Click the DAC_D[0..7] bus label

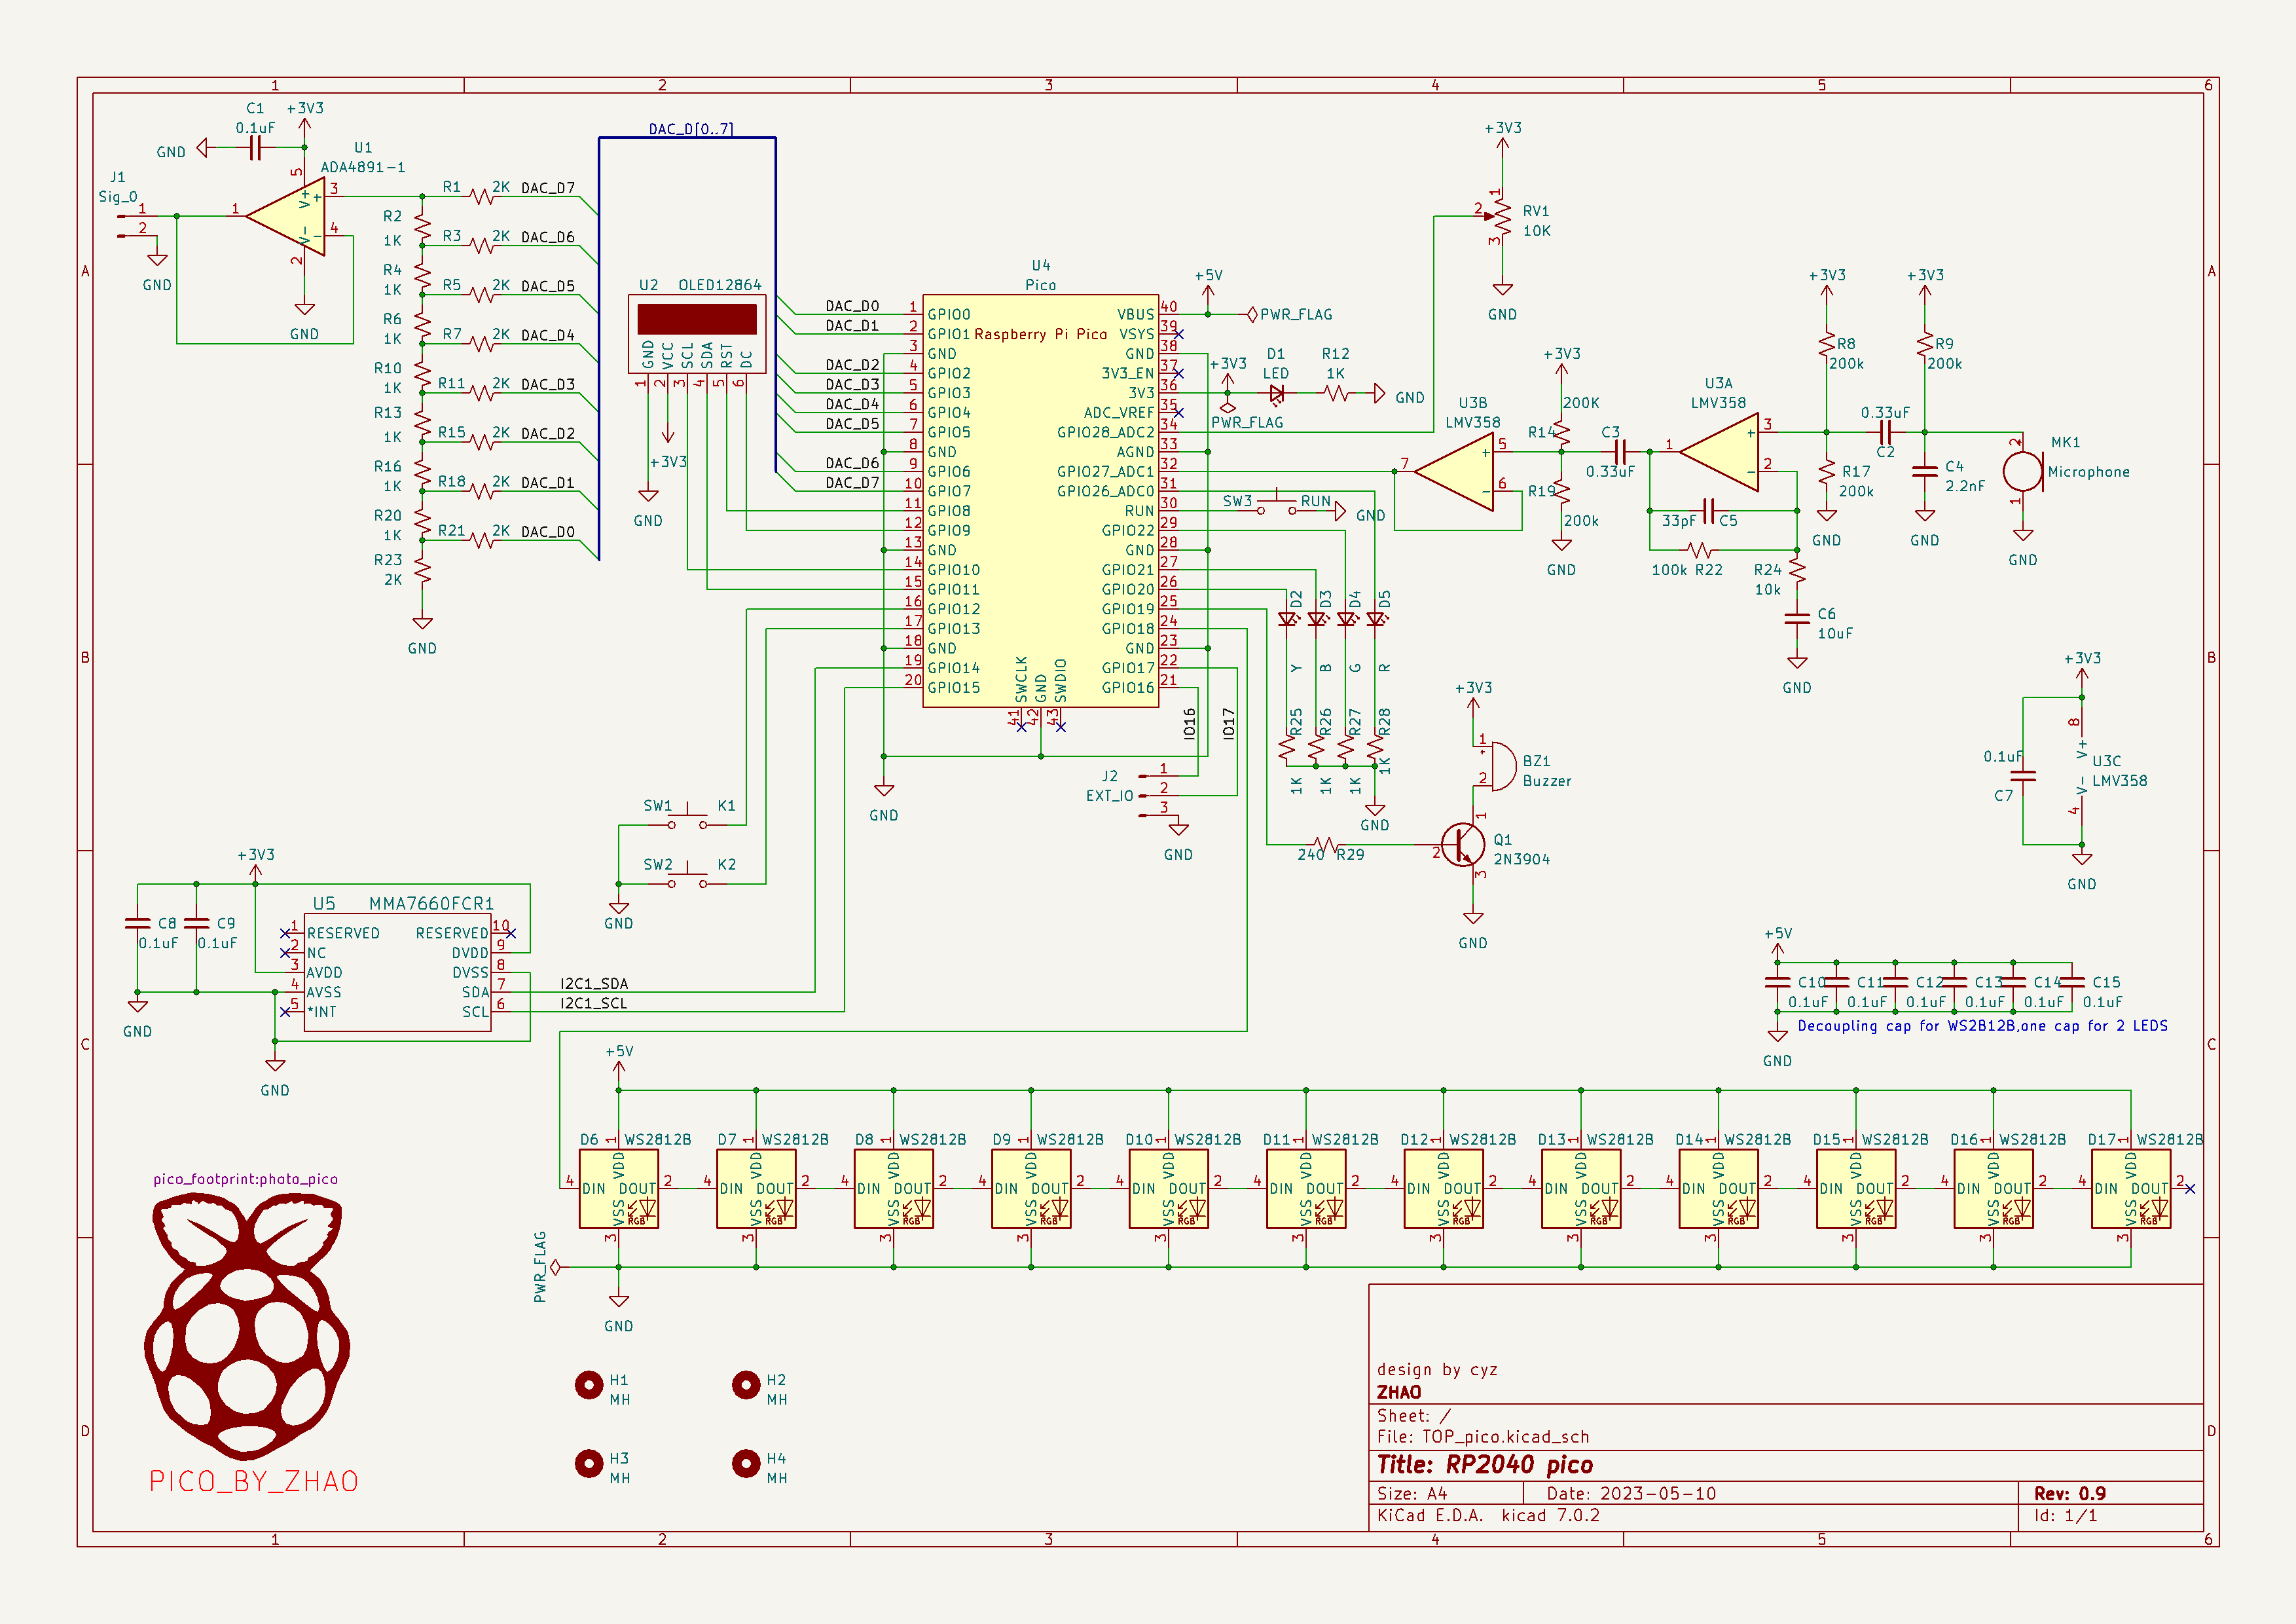690,129
